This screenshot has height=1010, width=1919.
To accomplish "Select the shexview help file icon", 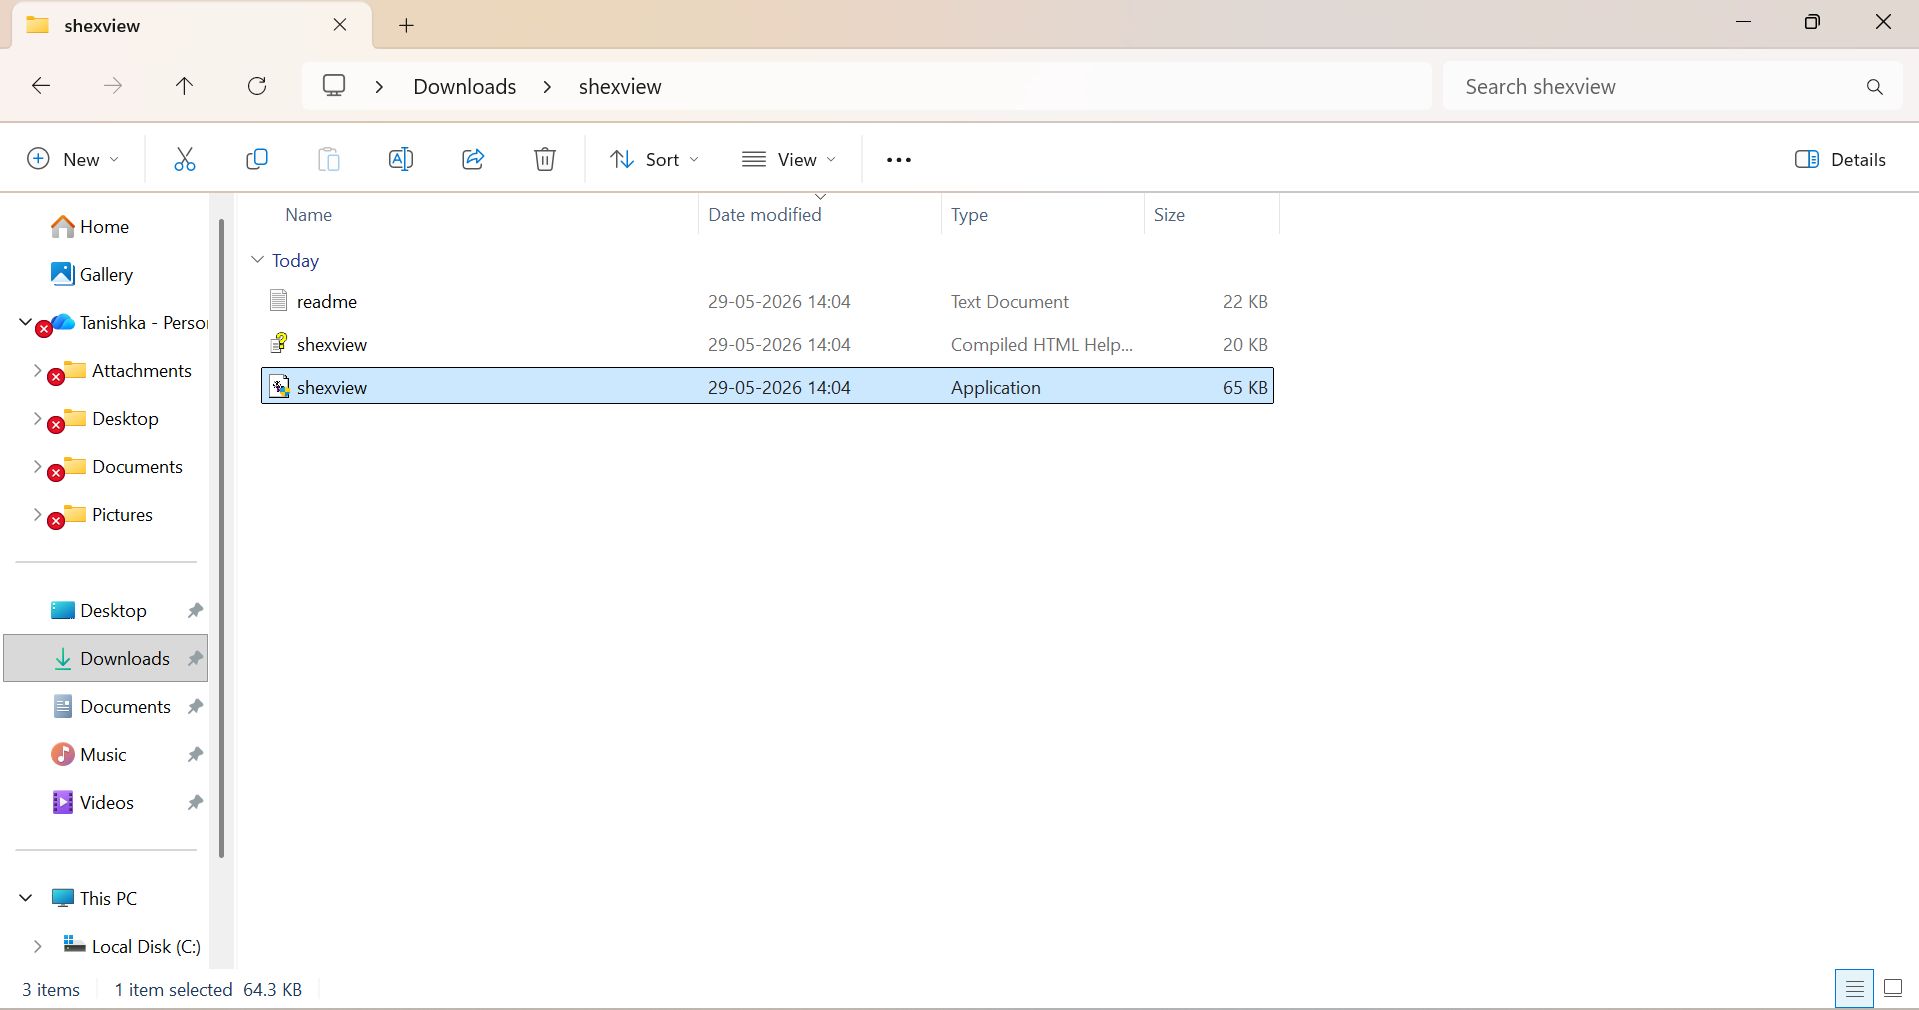I will [279, 343].
